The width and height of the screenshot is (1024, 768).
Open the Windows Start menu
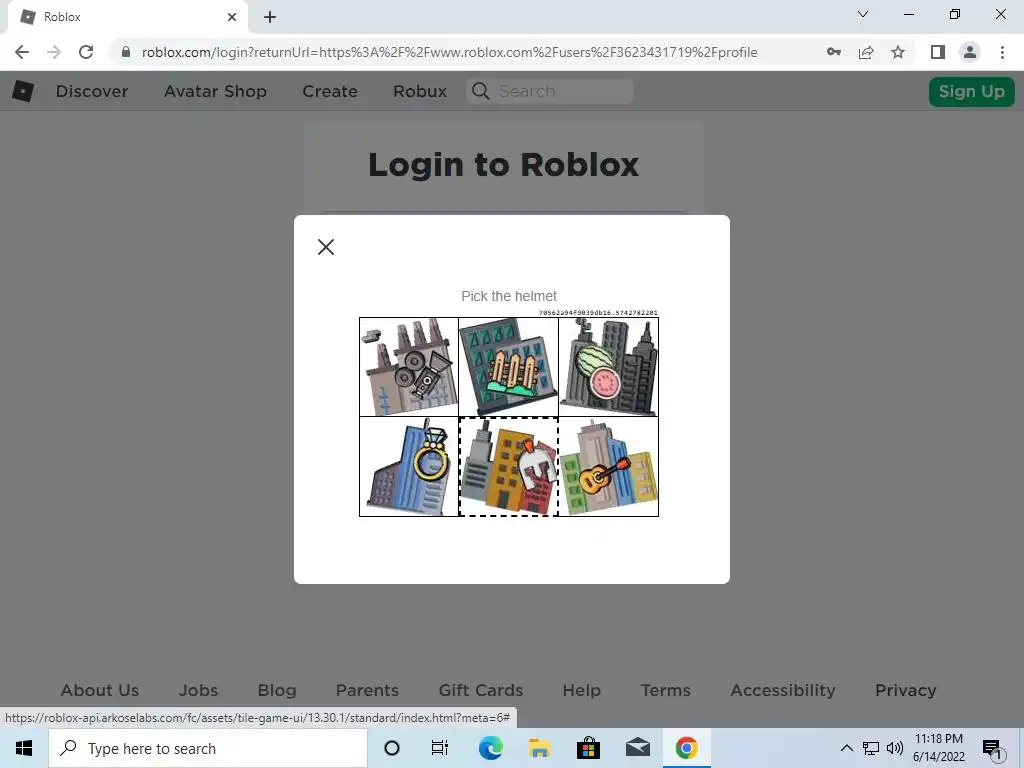(x=24, y=748)
